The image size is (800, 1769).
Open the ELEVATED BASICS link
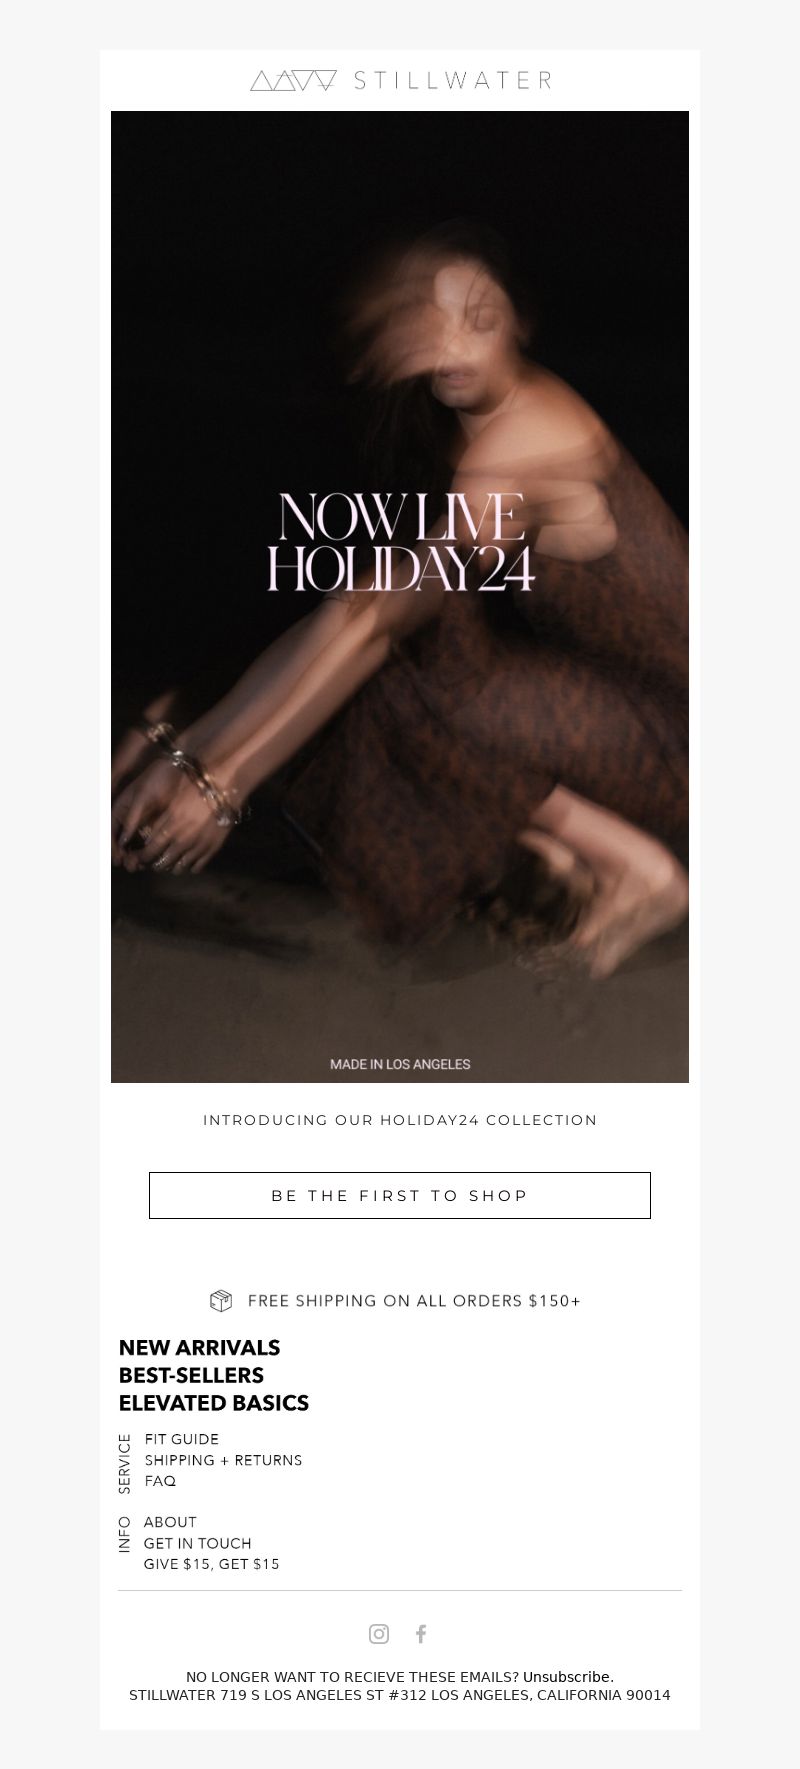[x=213, y=1403]
